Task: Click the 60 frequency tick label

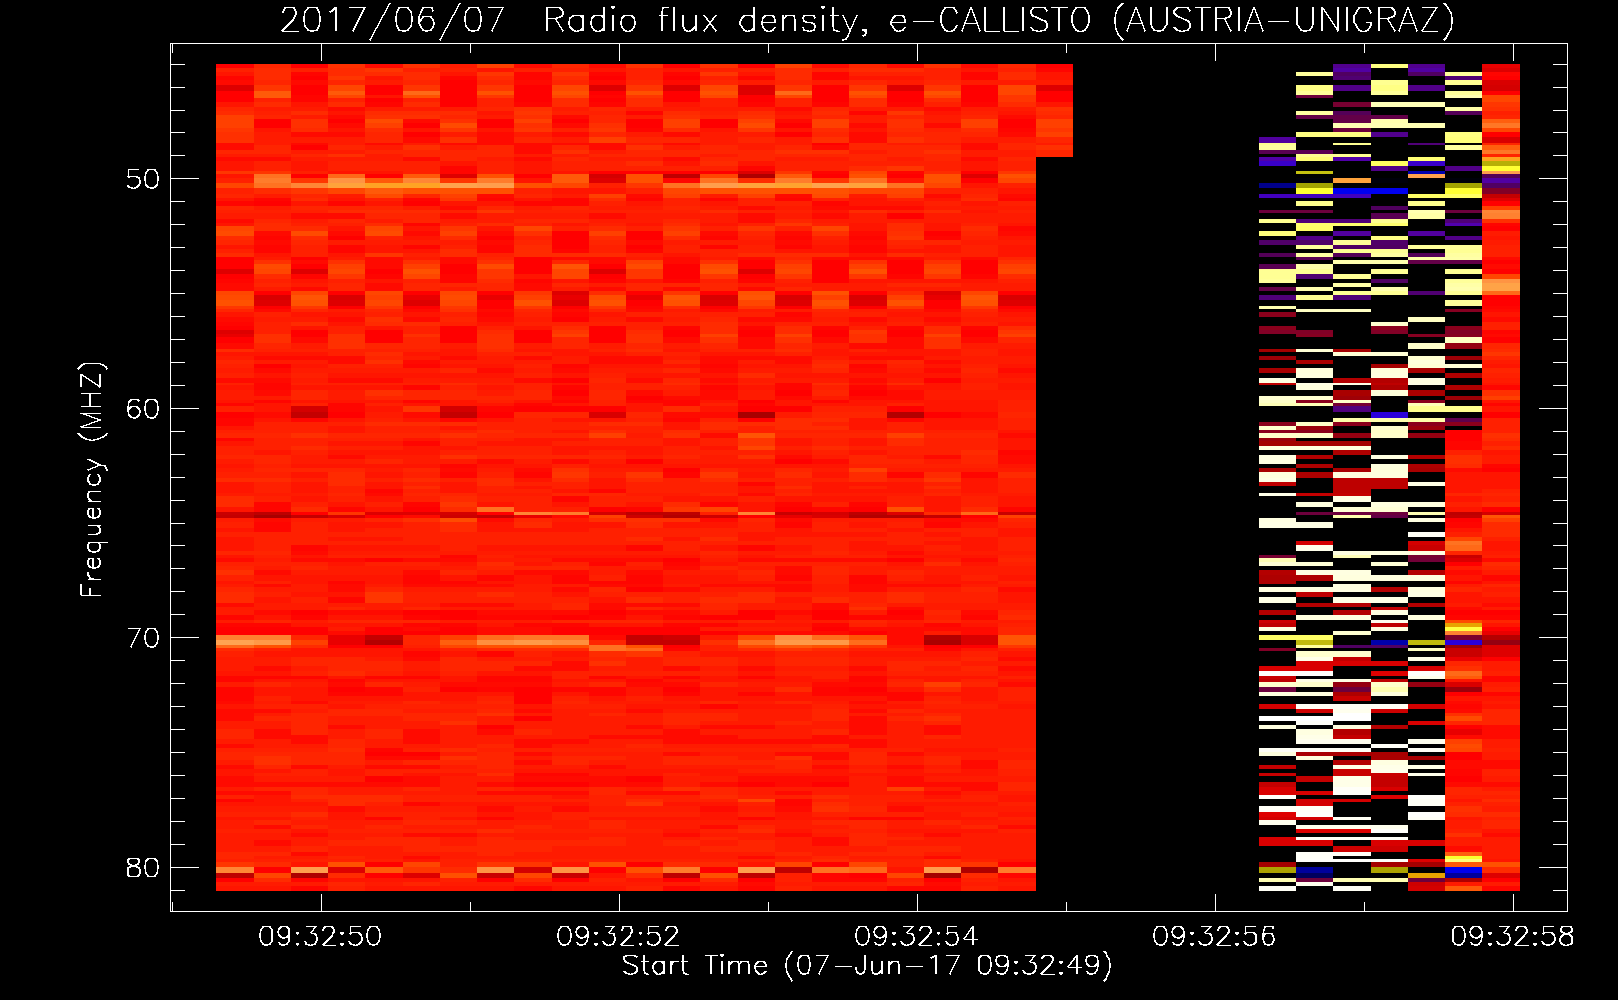Action: [x=143, y=409]
